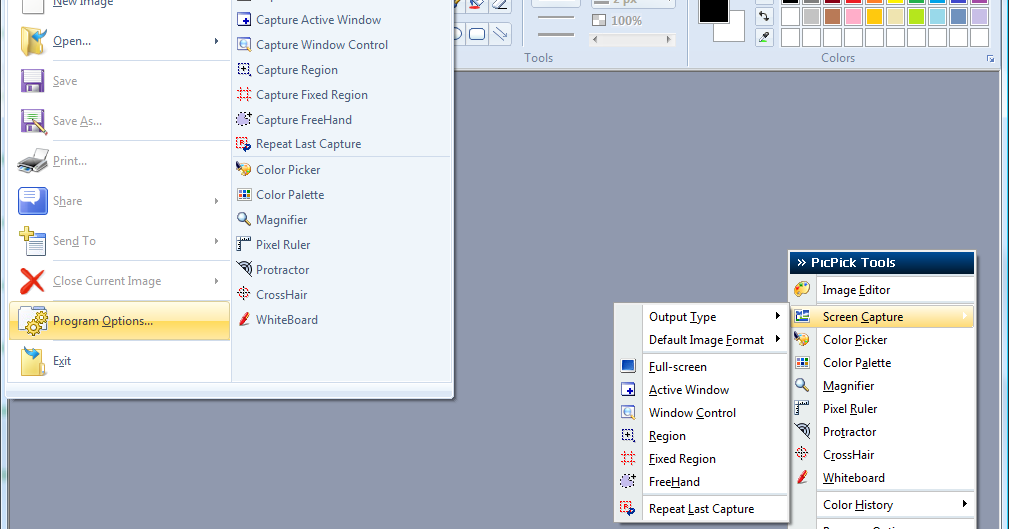
Task: Click the Active Window icon in the Screen Capture submenu
Action: [x=628, y=389]
